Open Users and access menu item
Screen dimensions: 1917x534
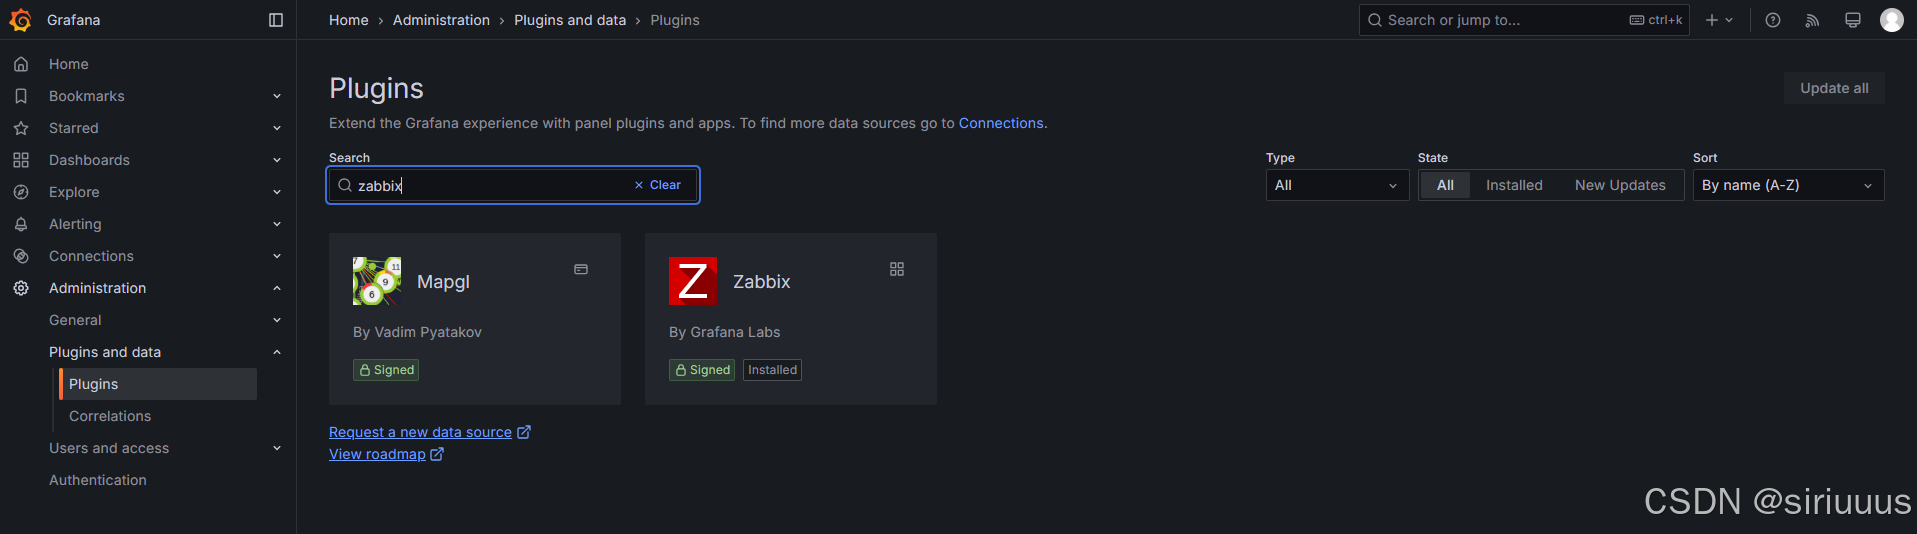pos(109,448)
